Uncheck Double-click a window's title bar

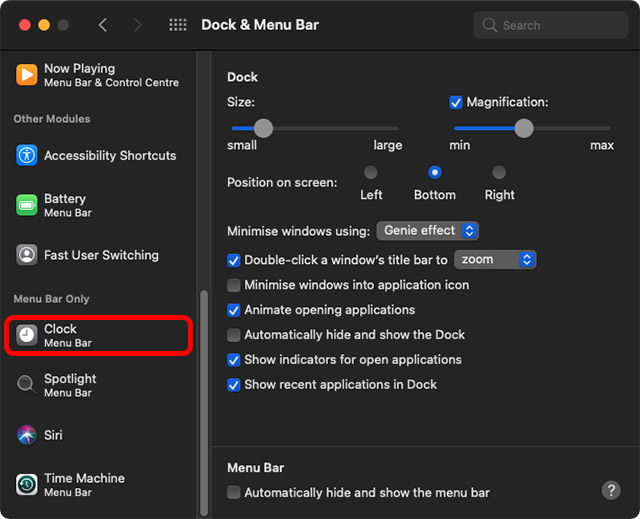[233, 260]
